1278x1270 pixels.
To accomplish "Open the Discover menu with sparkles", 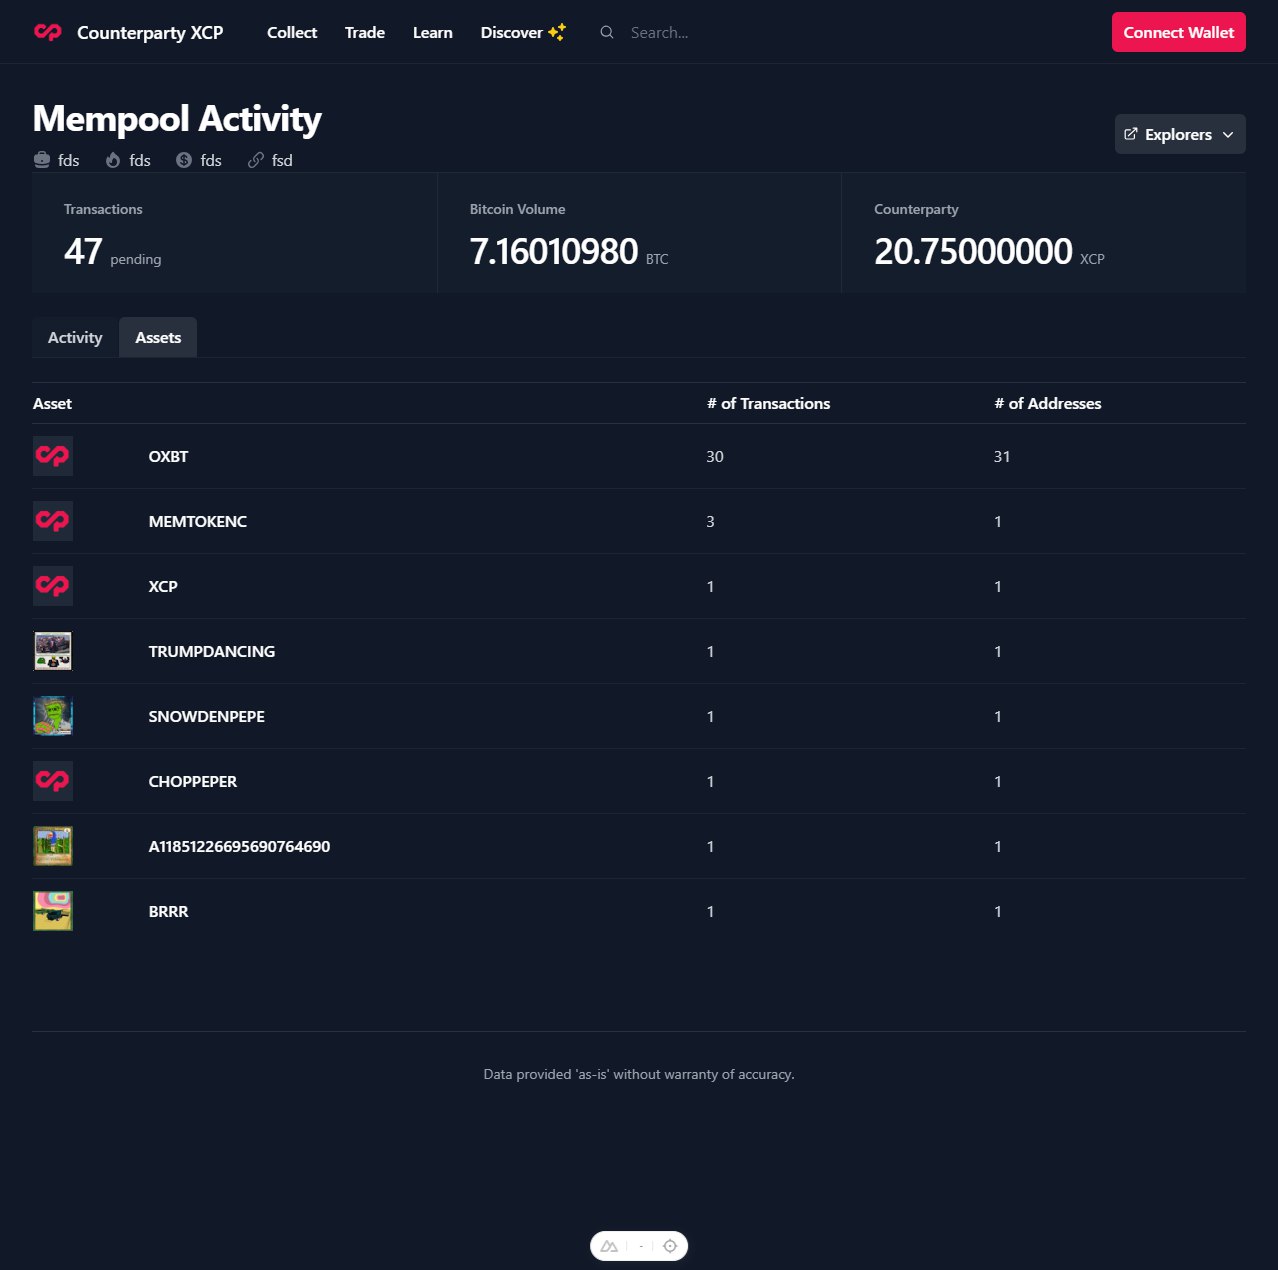I will tap(522, 32).
